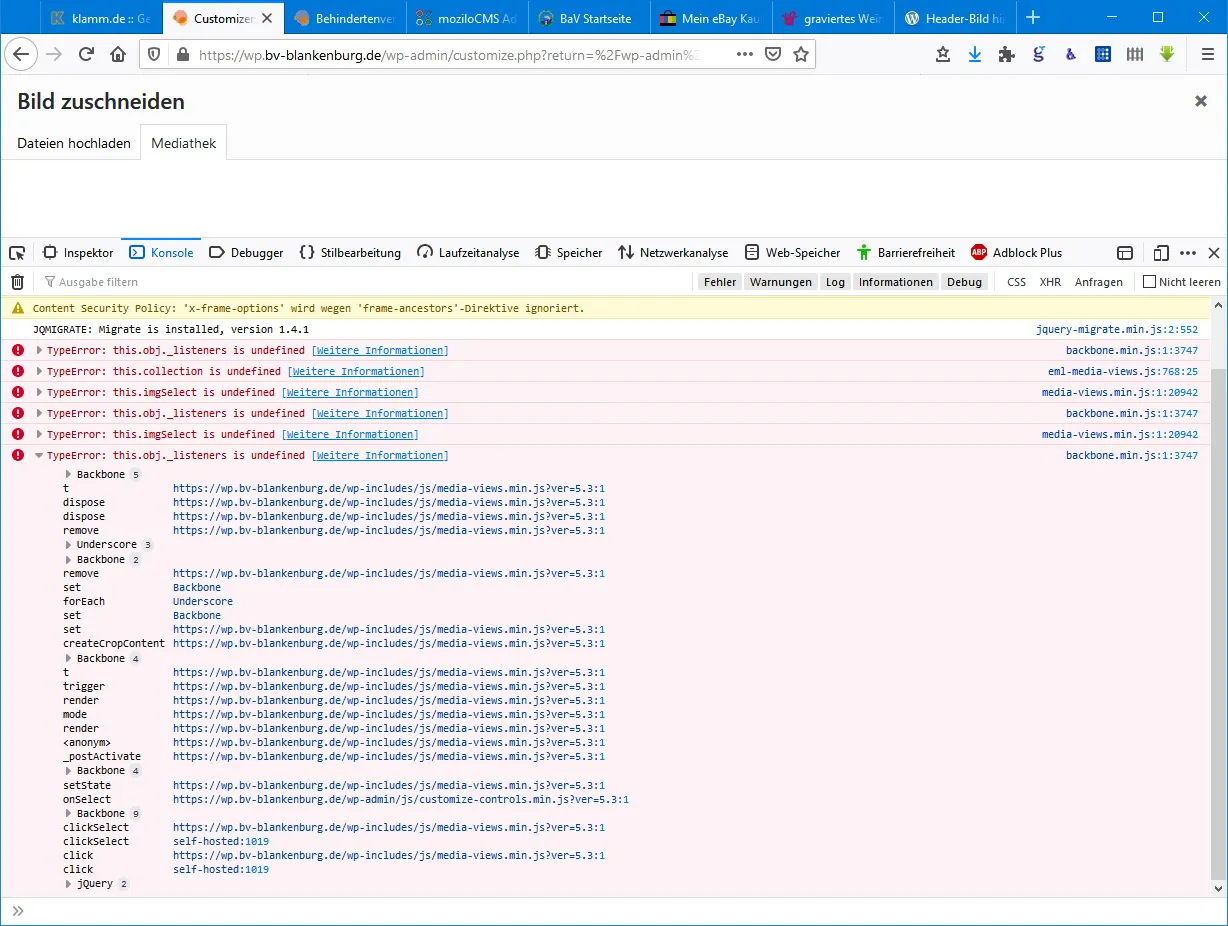The image size is (1228, 926).
Task: Expand the first this.imgSelect is undefined error
Action: 40,393
